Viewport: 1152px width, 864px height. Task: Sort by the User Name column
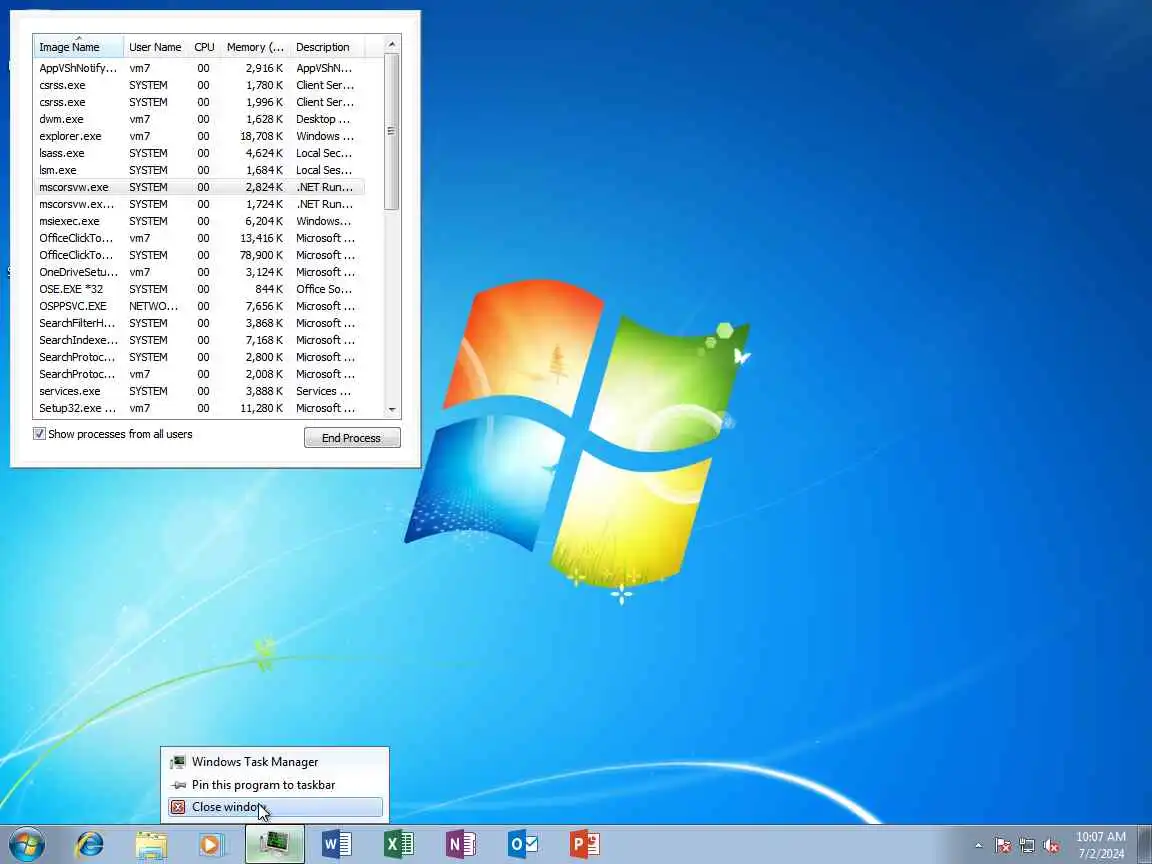coord(155,47)
